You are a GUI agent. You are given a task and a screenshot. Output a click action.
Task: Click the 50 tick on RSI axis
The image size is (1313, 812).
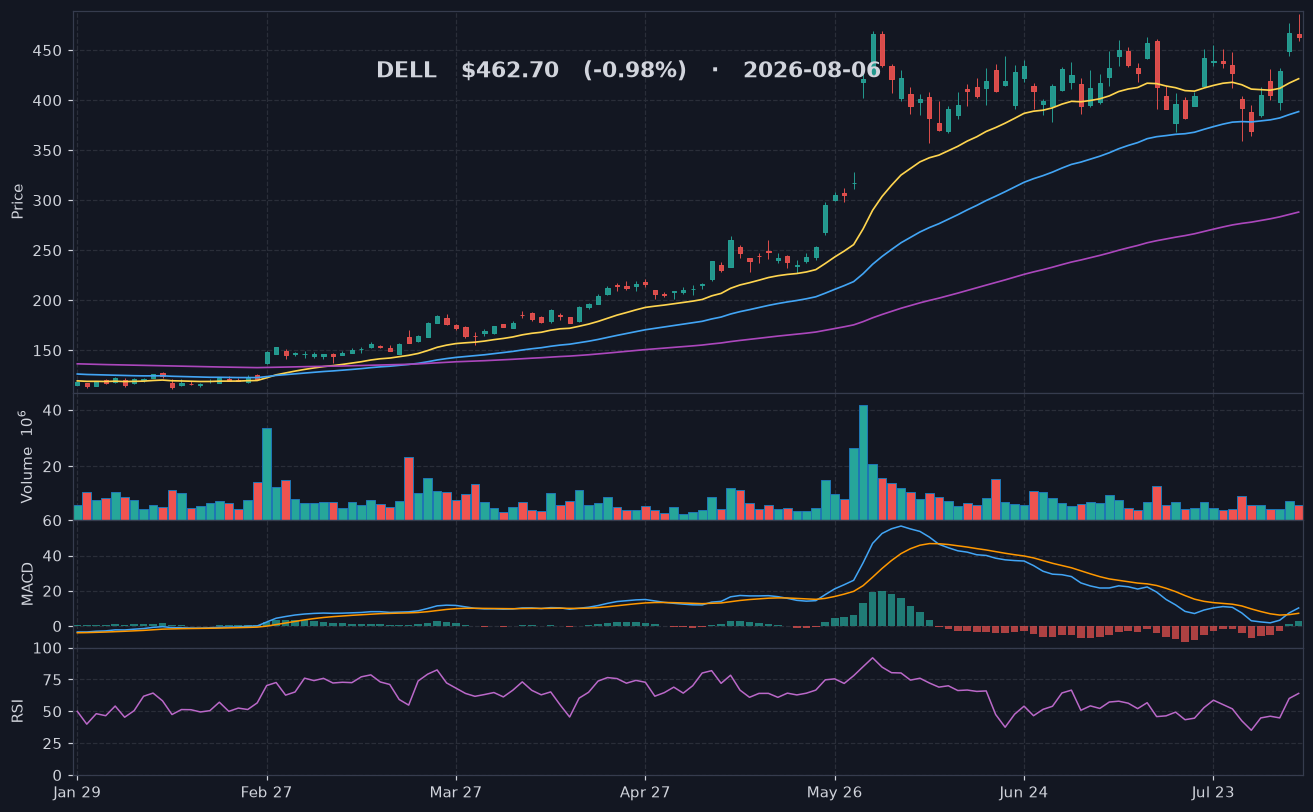53,712
